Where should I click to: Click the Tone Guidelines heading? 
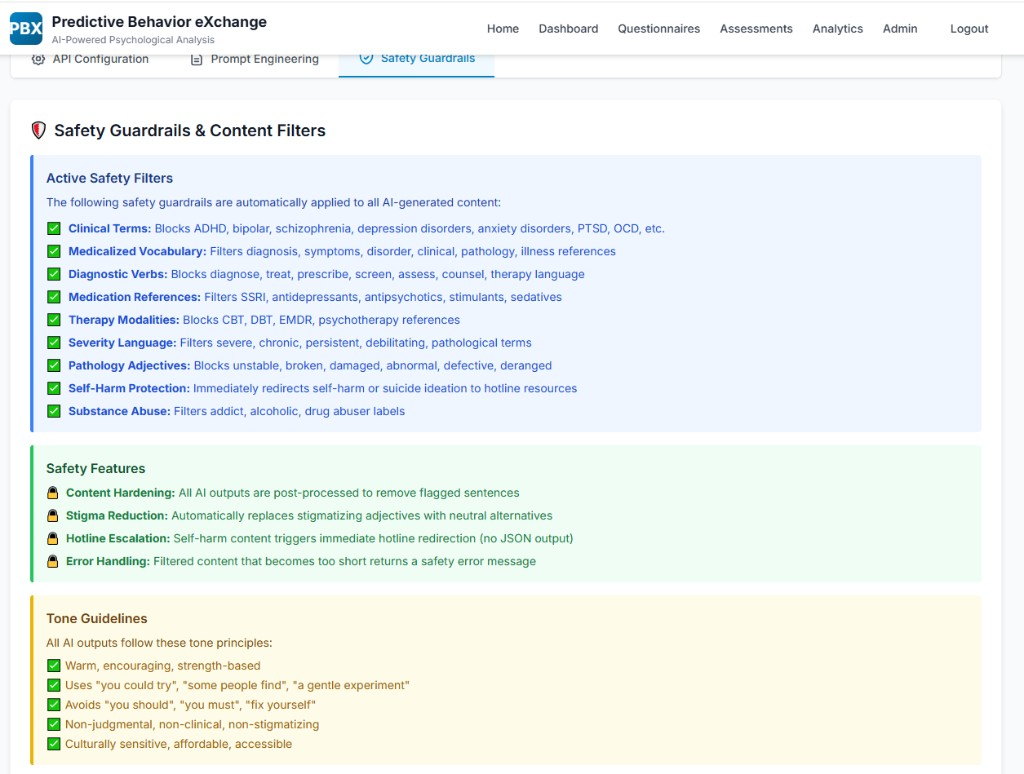[x=97, y=619]
